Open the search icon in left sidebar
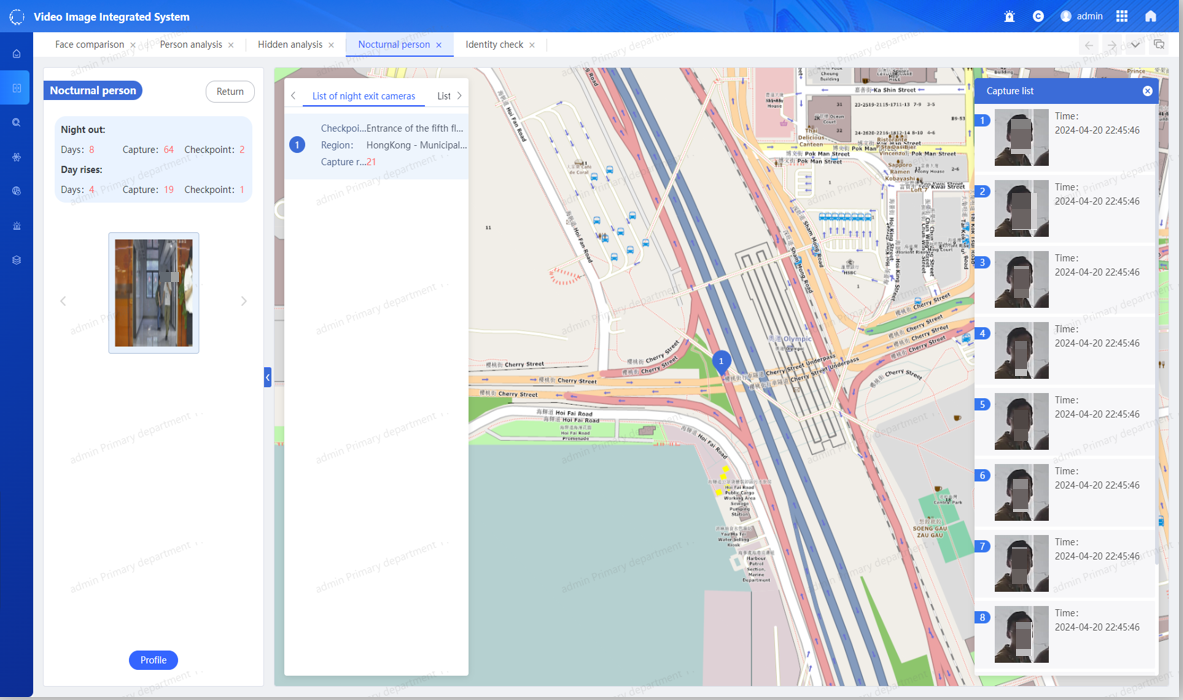The image size is (1183, 700). (x=17, y=122)
